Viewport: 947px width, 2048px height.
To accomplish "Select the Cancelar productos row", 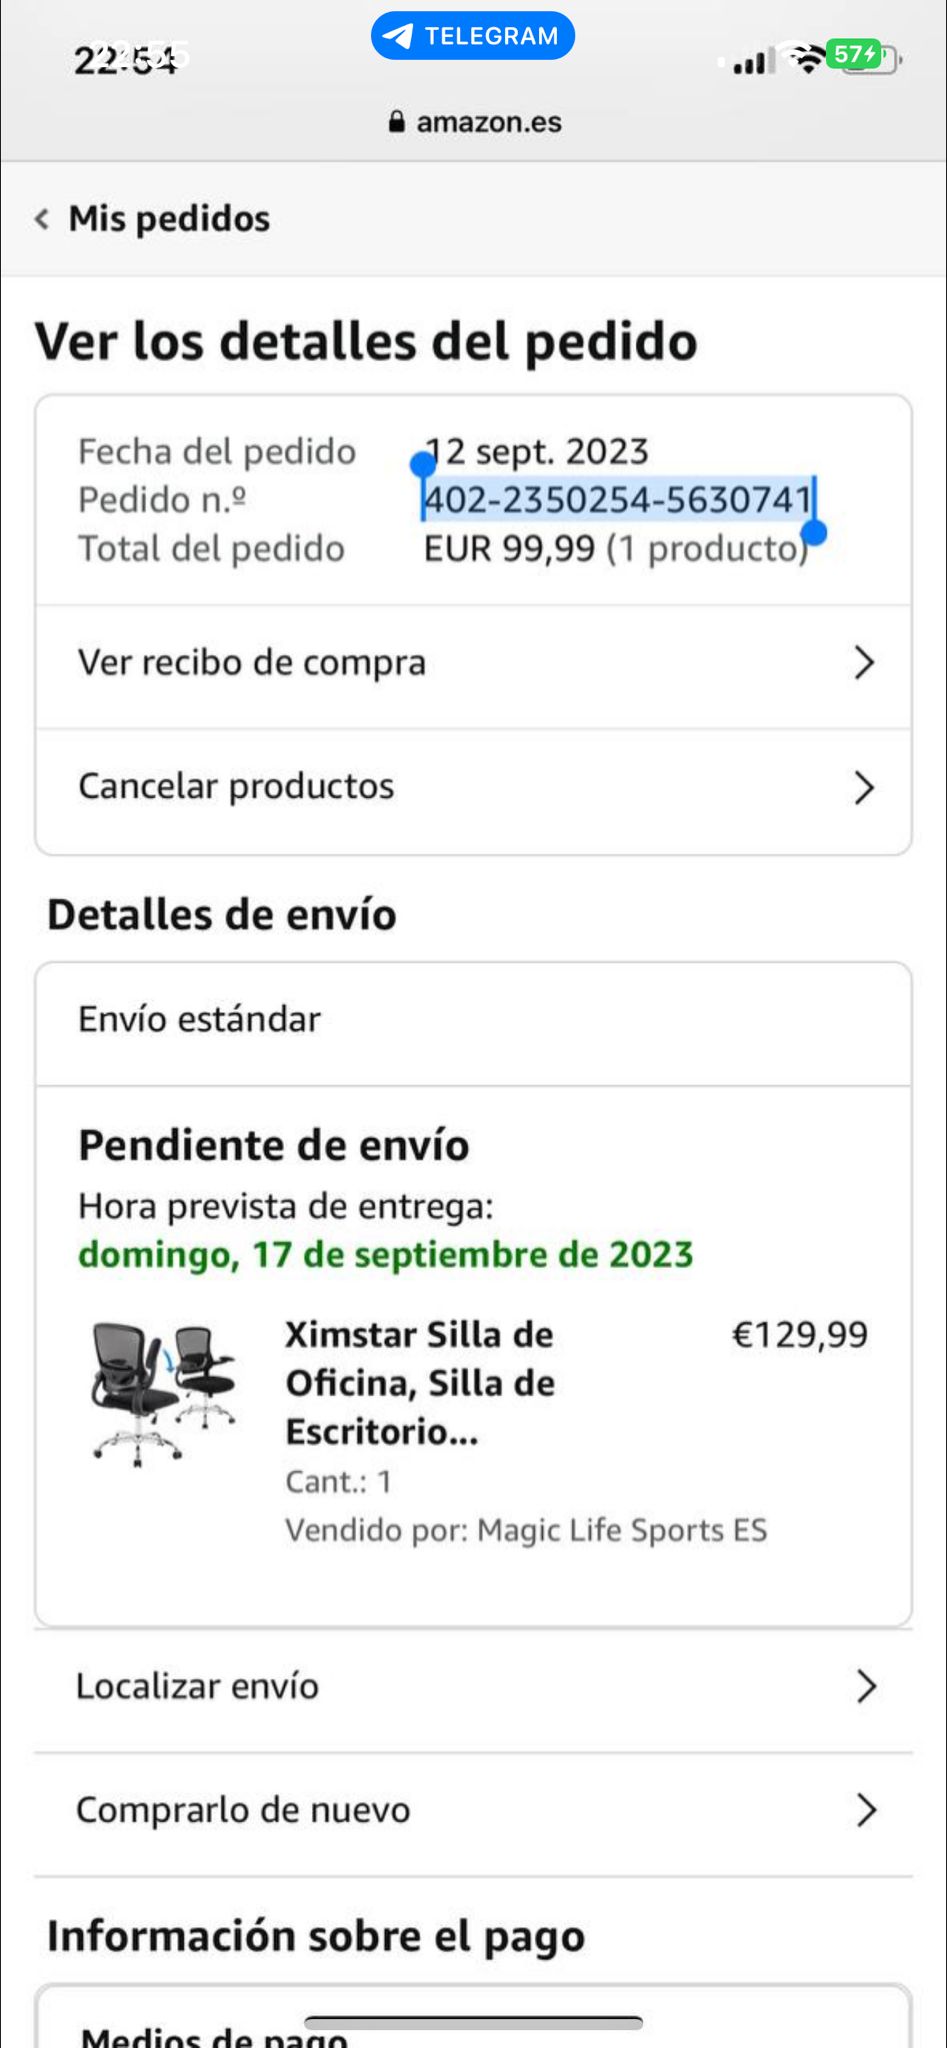I will pyautogui.click(x=236, y=787).
